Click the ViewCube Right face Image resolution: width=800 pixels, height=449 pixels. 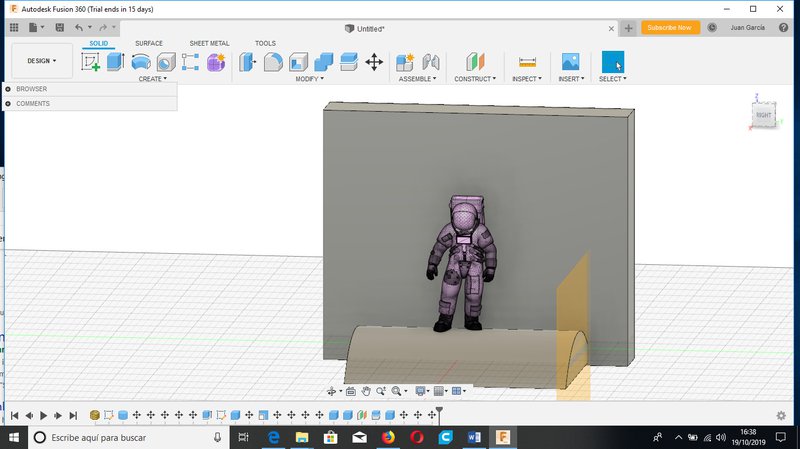(x=764, y=115)
